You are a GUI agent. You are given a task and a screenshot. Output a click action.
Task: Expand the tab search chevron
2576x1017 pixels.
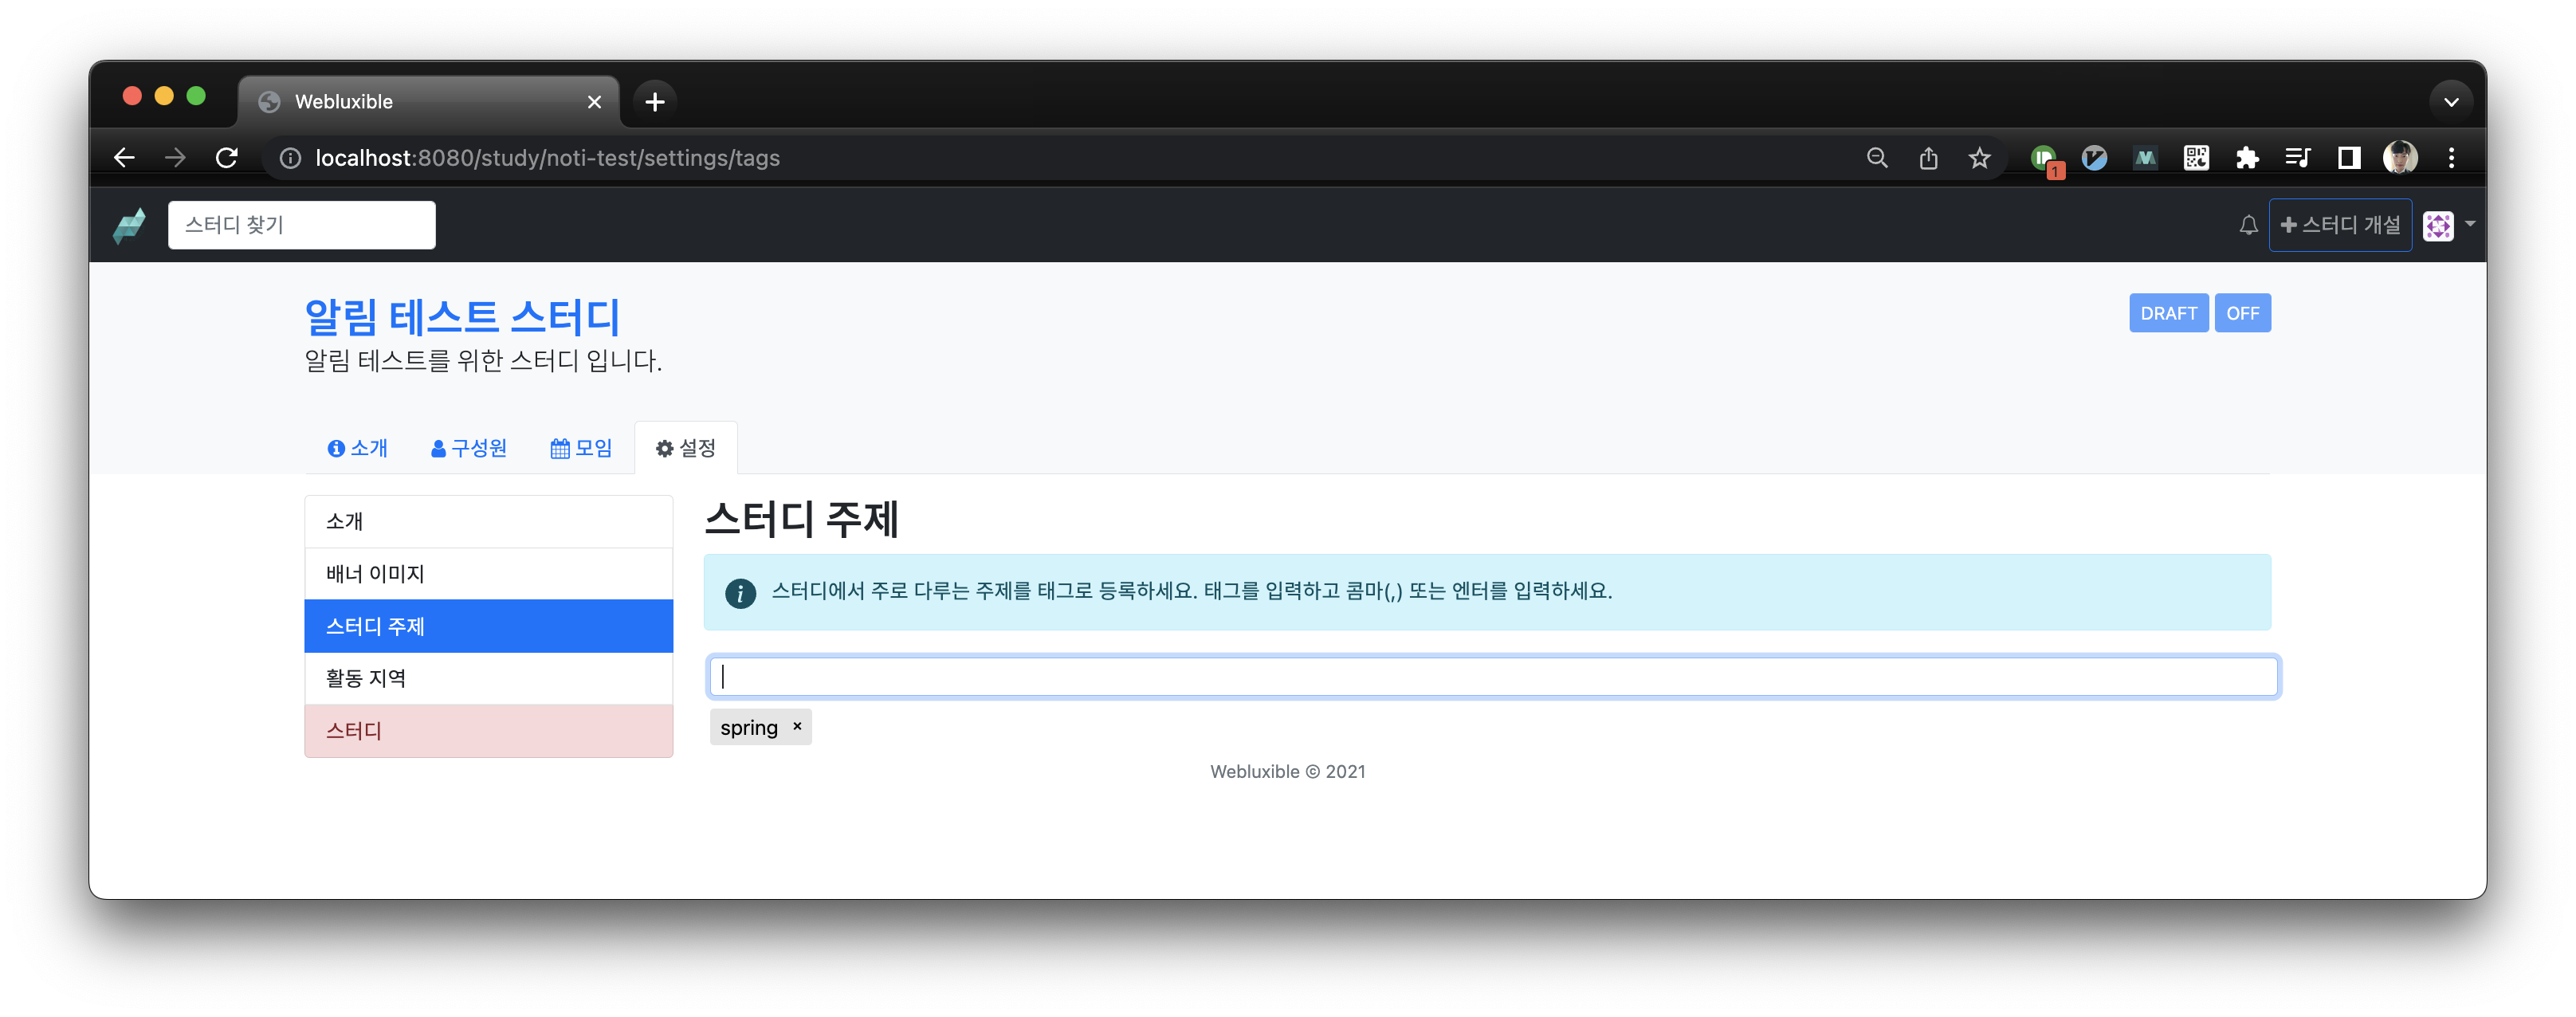click(x=2451, y=101)
